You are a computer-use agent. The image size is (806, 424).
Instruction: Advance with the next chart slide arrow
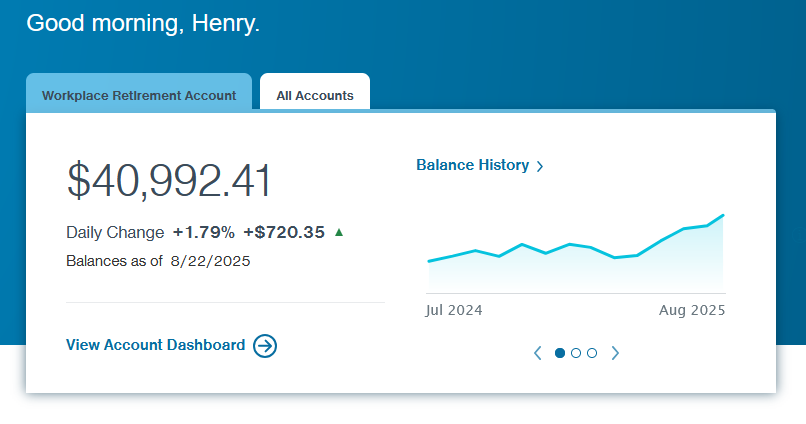[615, 353]
